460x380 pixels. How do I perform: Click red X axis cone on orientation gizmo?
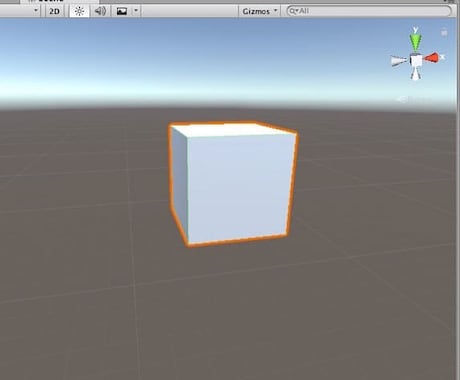[x=432, y=58]
